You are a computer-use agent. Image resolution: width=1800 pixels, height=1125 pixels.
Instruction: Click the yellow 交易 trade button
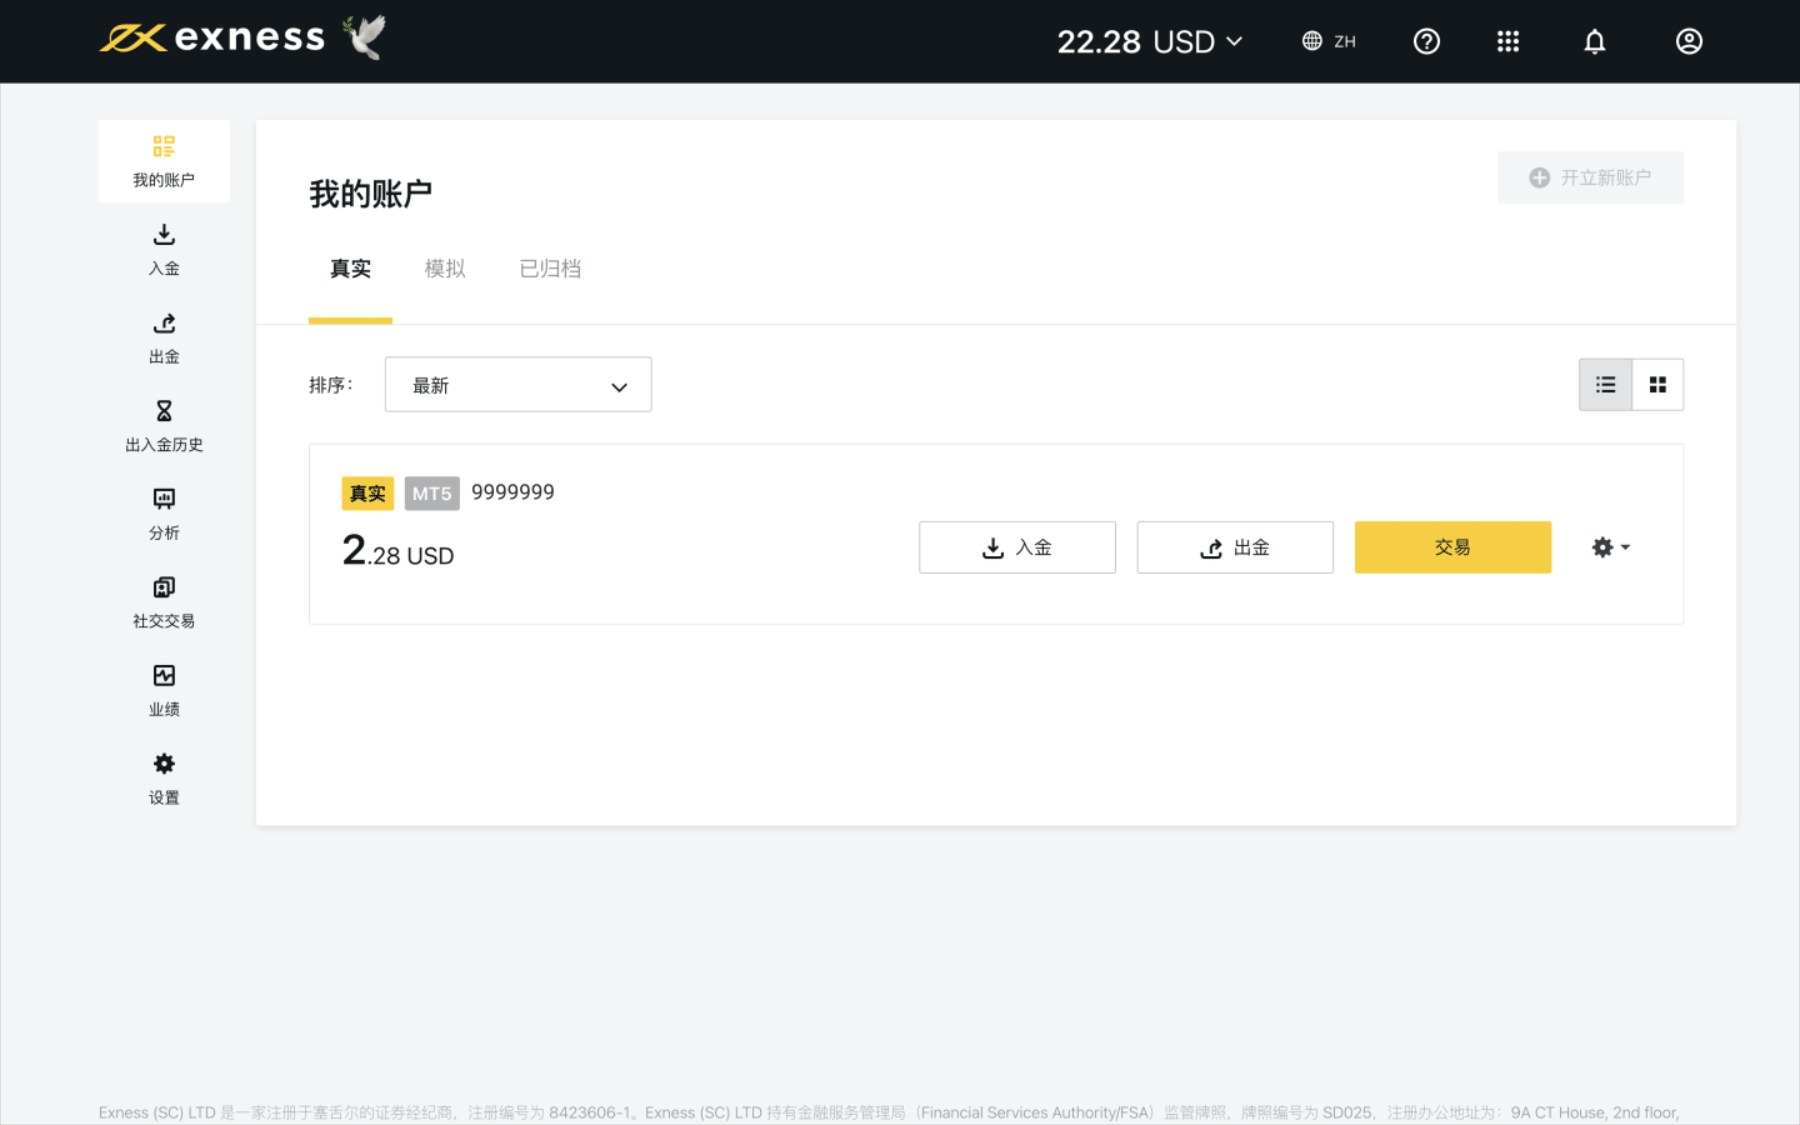point(1452,547)
